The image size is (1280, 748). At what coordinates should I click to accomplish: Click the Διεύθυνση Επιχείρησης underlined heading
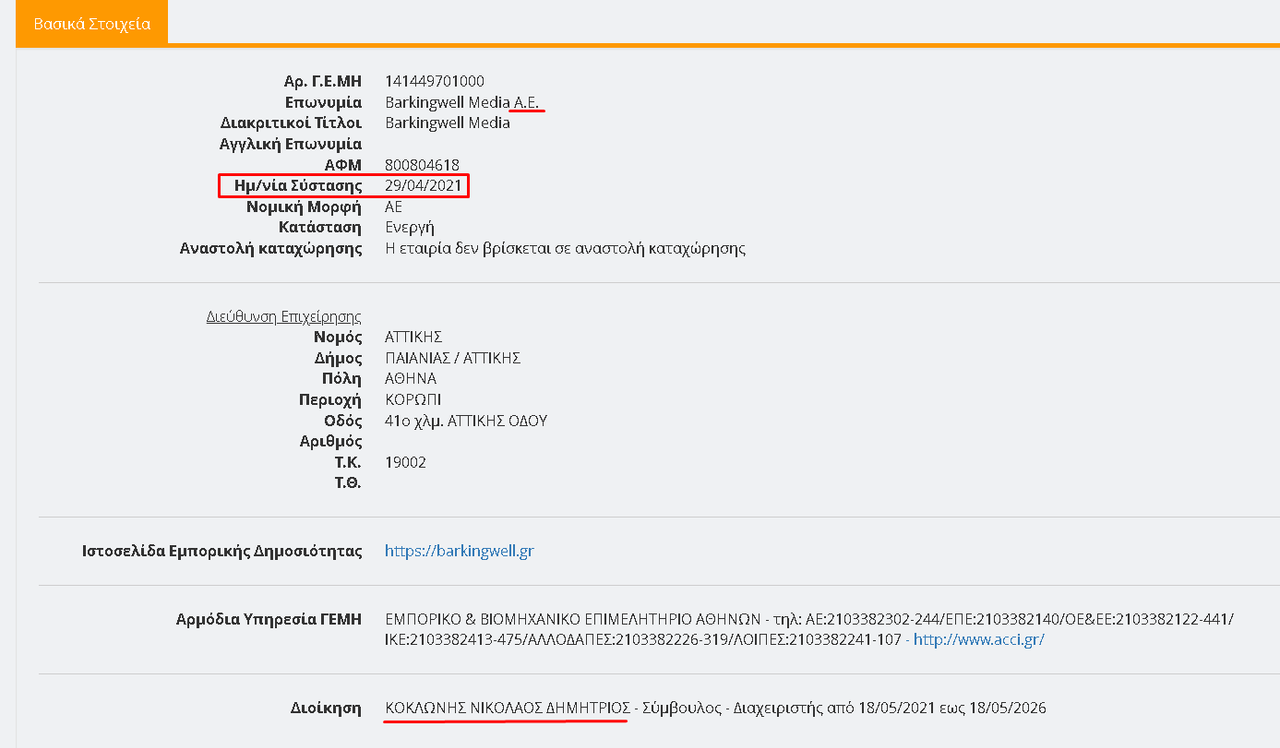[x=284, y=317]
